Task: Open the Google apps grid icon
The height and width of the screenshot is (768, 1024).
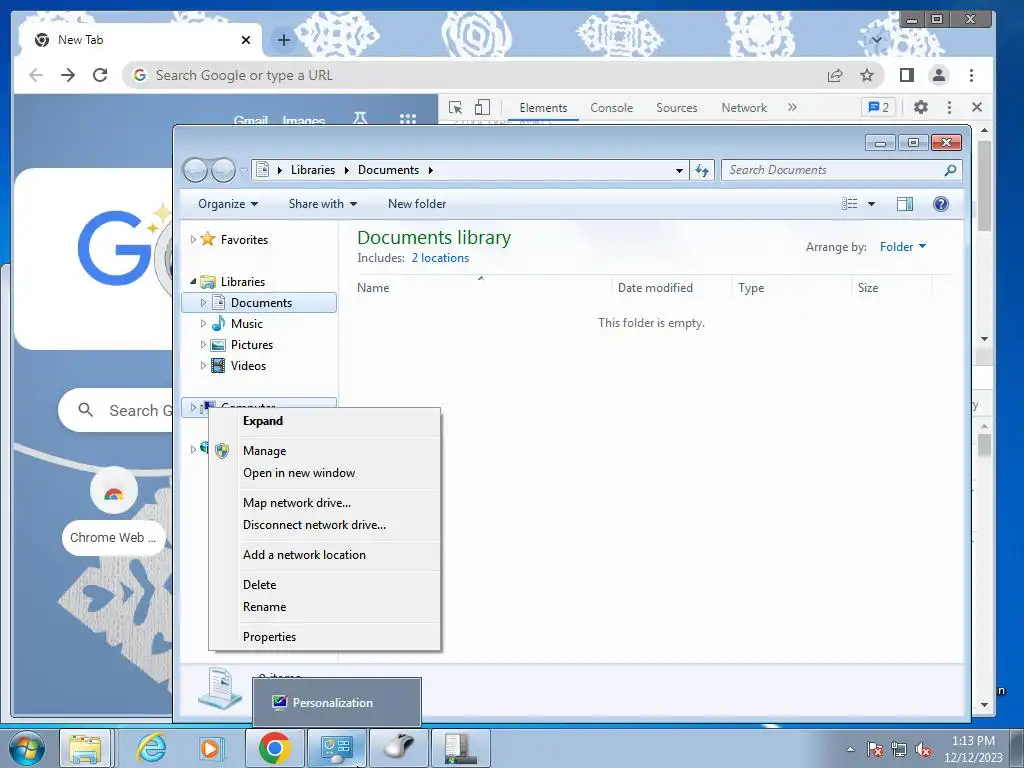Action: click(408, 118)
